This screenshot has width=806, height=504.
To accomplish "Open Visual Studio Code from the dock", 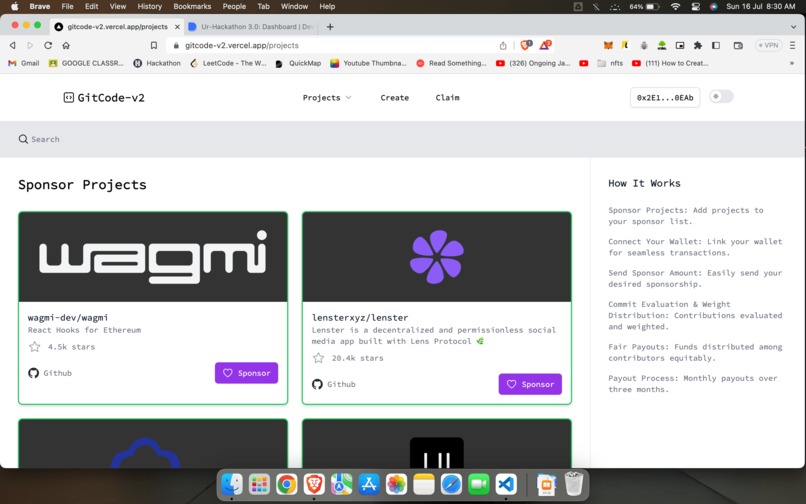I will [506, 484].
